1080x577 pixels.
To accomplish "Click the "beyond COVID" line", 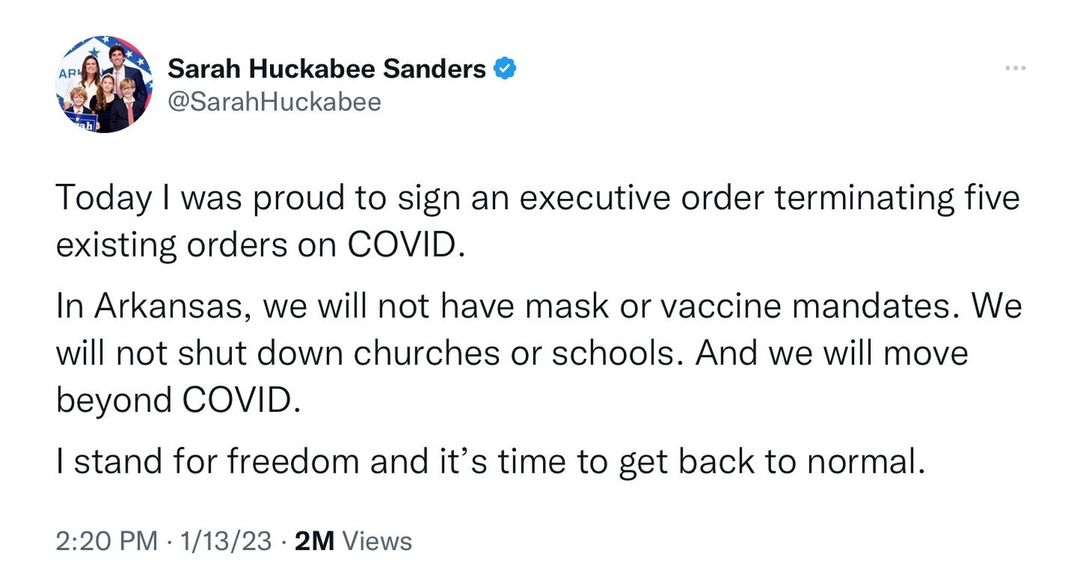I will pyautogui.click(x=176, y=399).
